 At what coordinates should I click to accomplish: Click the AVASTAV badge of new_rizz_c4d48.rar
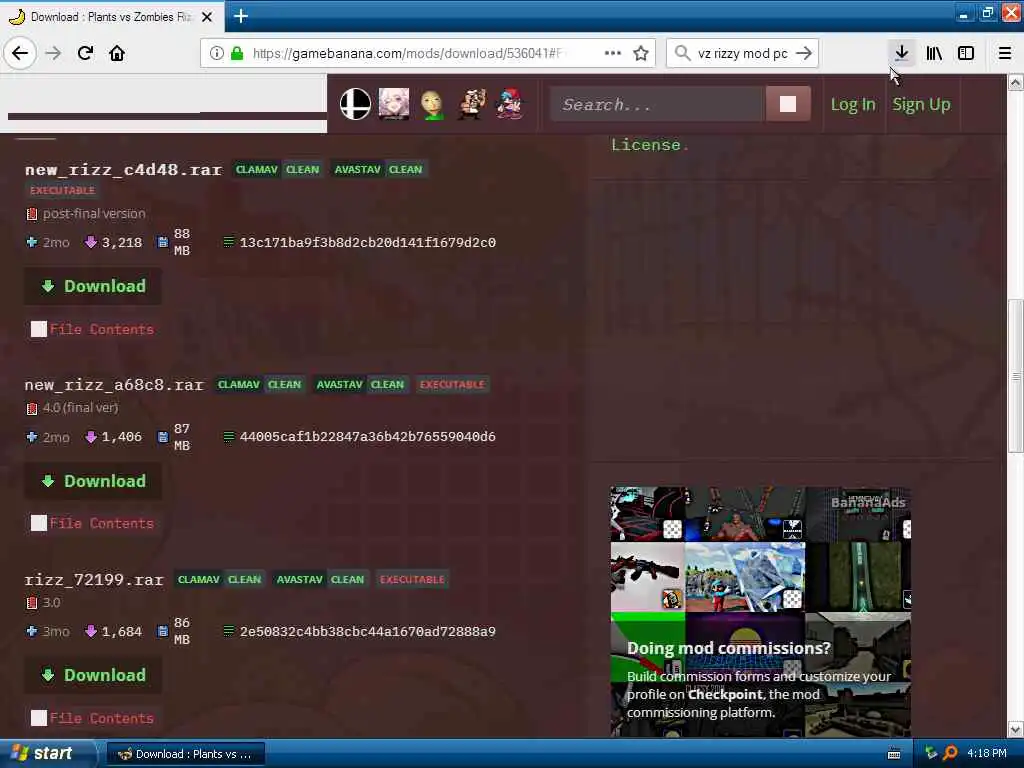click(x=357, y=170)
